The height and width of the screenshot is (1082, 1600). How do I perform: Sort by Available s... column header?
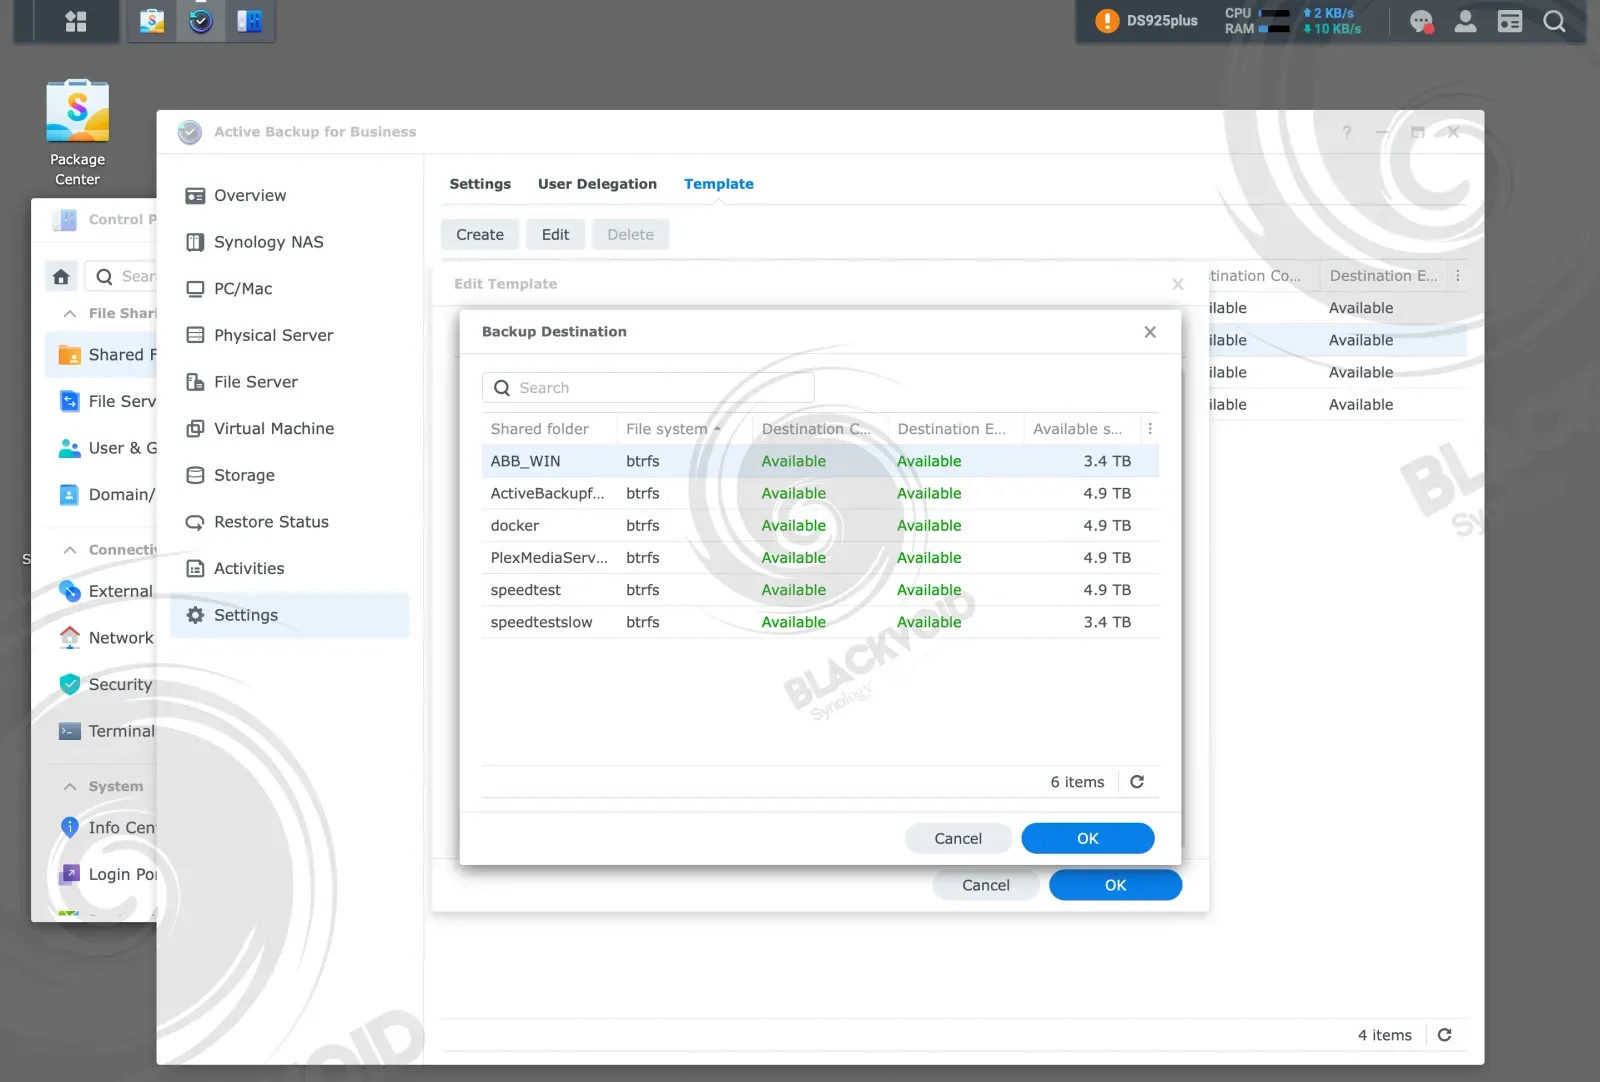point(1082,429)
